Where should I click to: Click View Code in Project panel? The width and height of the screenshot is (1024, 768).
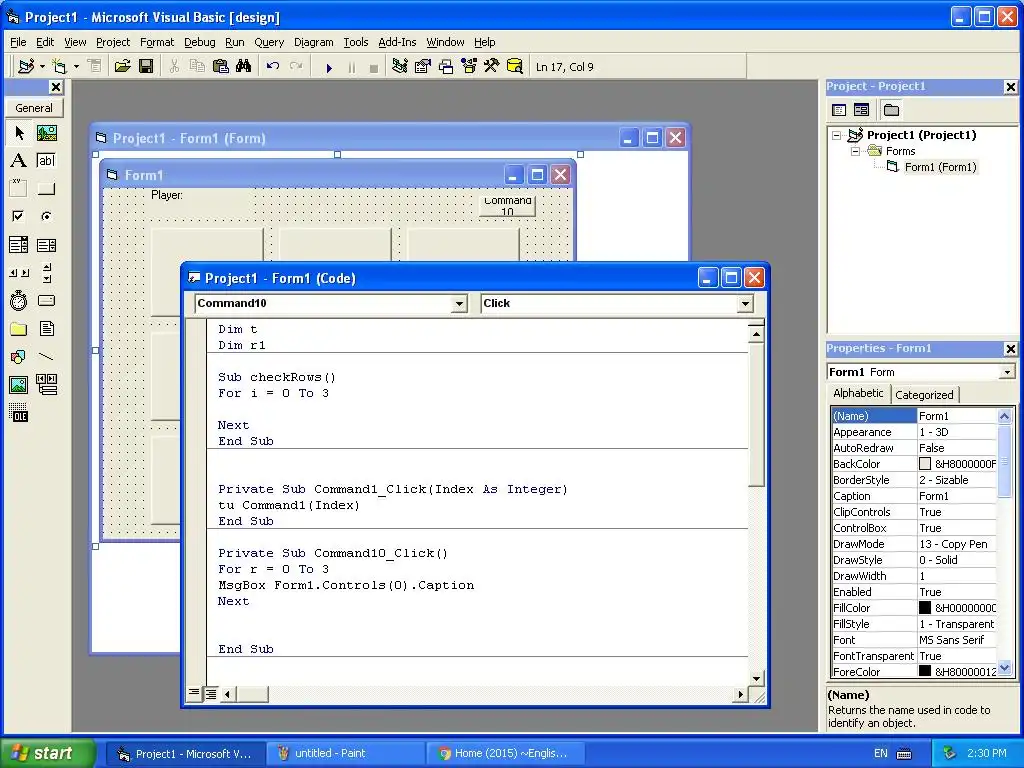(x=839, y=110)
